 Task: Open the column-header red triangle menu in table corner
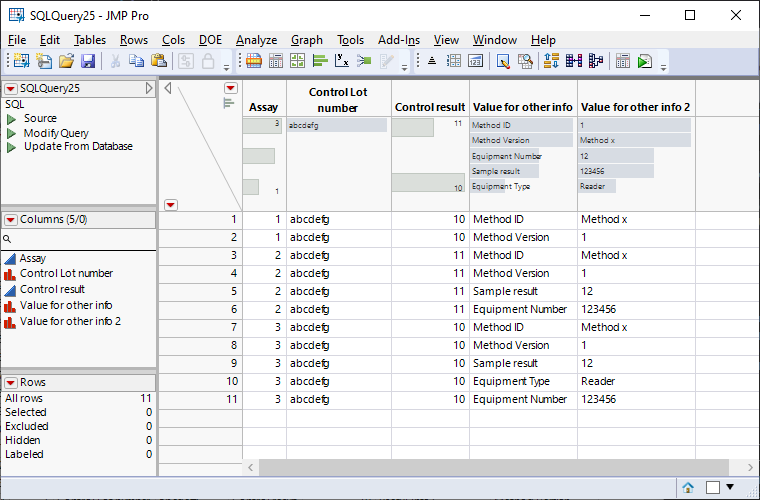tap(231, 88)
